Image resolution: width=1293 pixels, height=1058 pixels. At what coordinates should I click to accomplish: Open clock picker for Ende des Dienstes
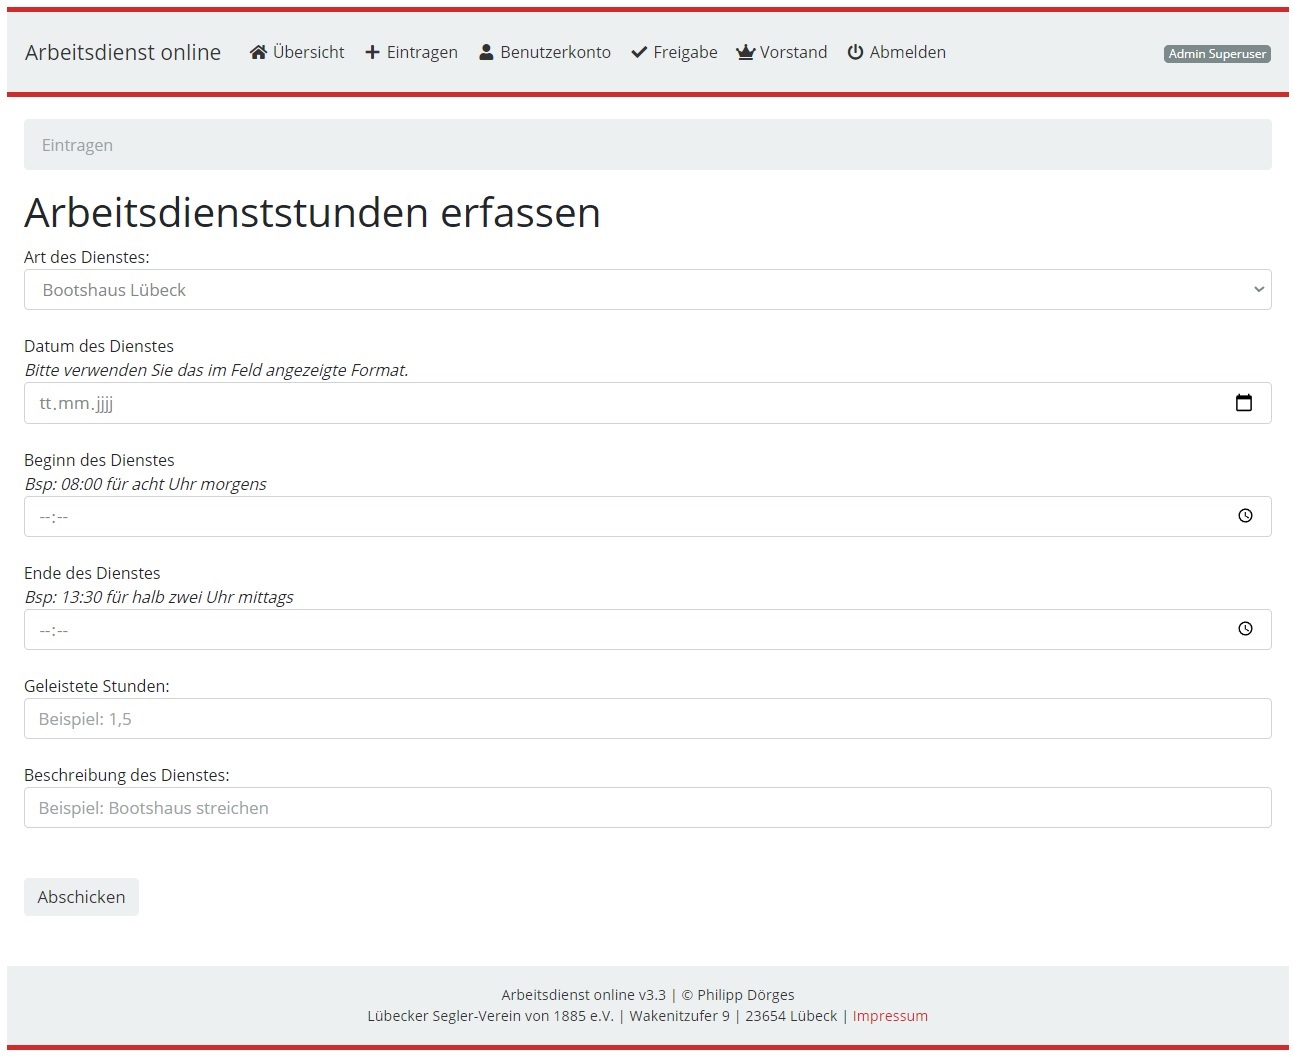1245,629
